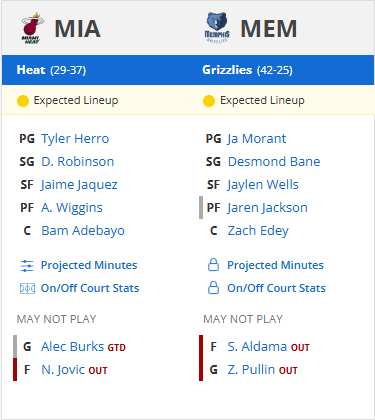Click the yellow Expected Lineup dot for Heat
Image resolution: width=375 pixels, height=420 pixels.
pos(23,101)
